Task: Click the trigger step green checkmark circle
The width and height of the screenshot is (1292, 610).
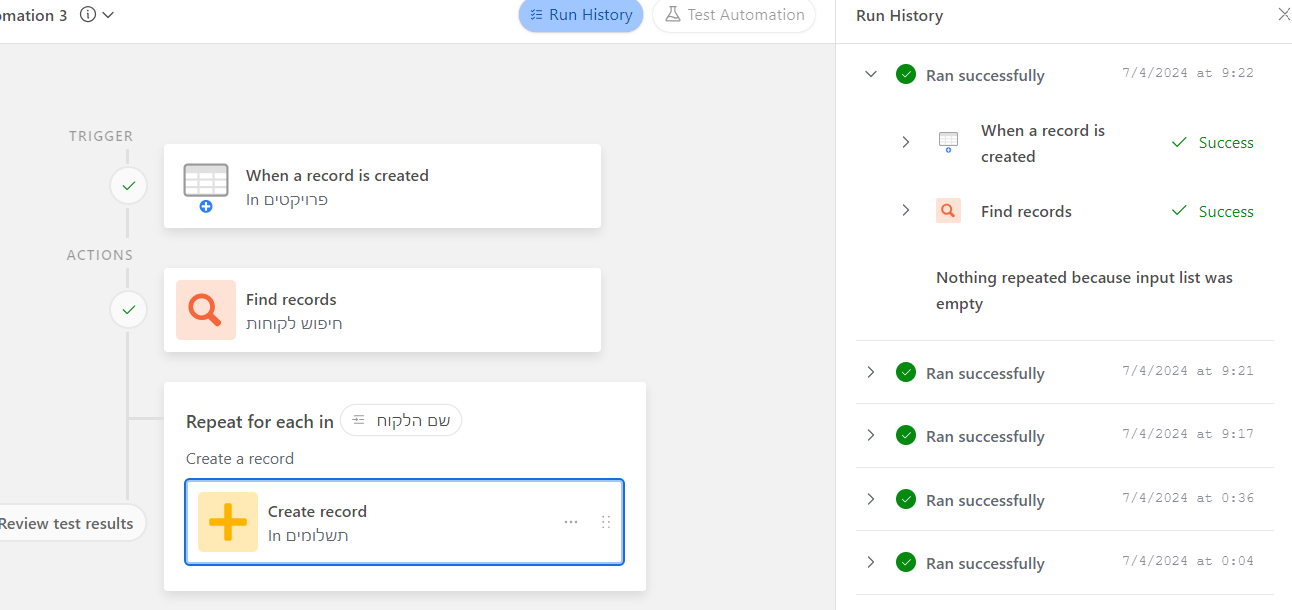Action: tap(128, 186)
